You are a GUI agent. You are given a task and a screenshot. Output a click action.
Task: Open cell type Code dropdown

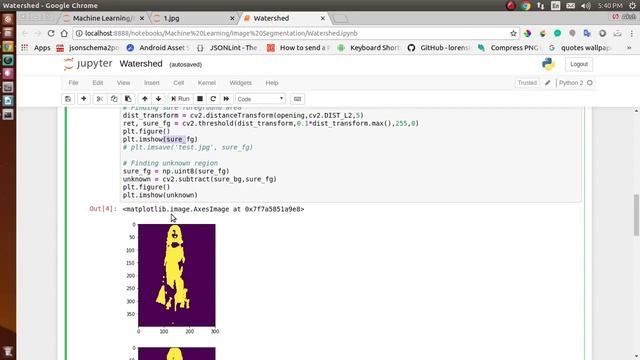tap(260, 99)
